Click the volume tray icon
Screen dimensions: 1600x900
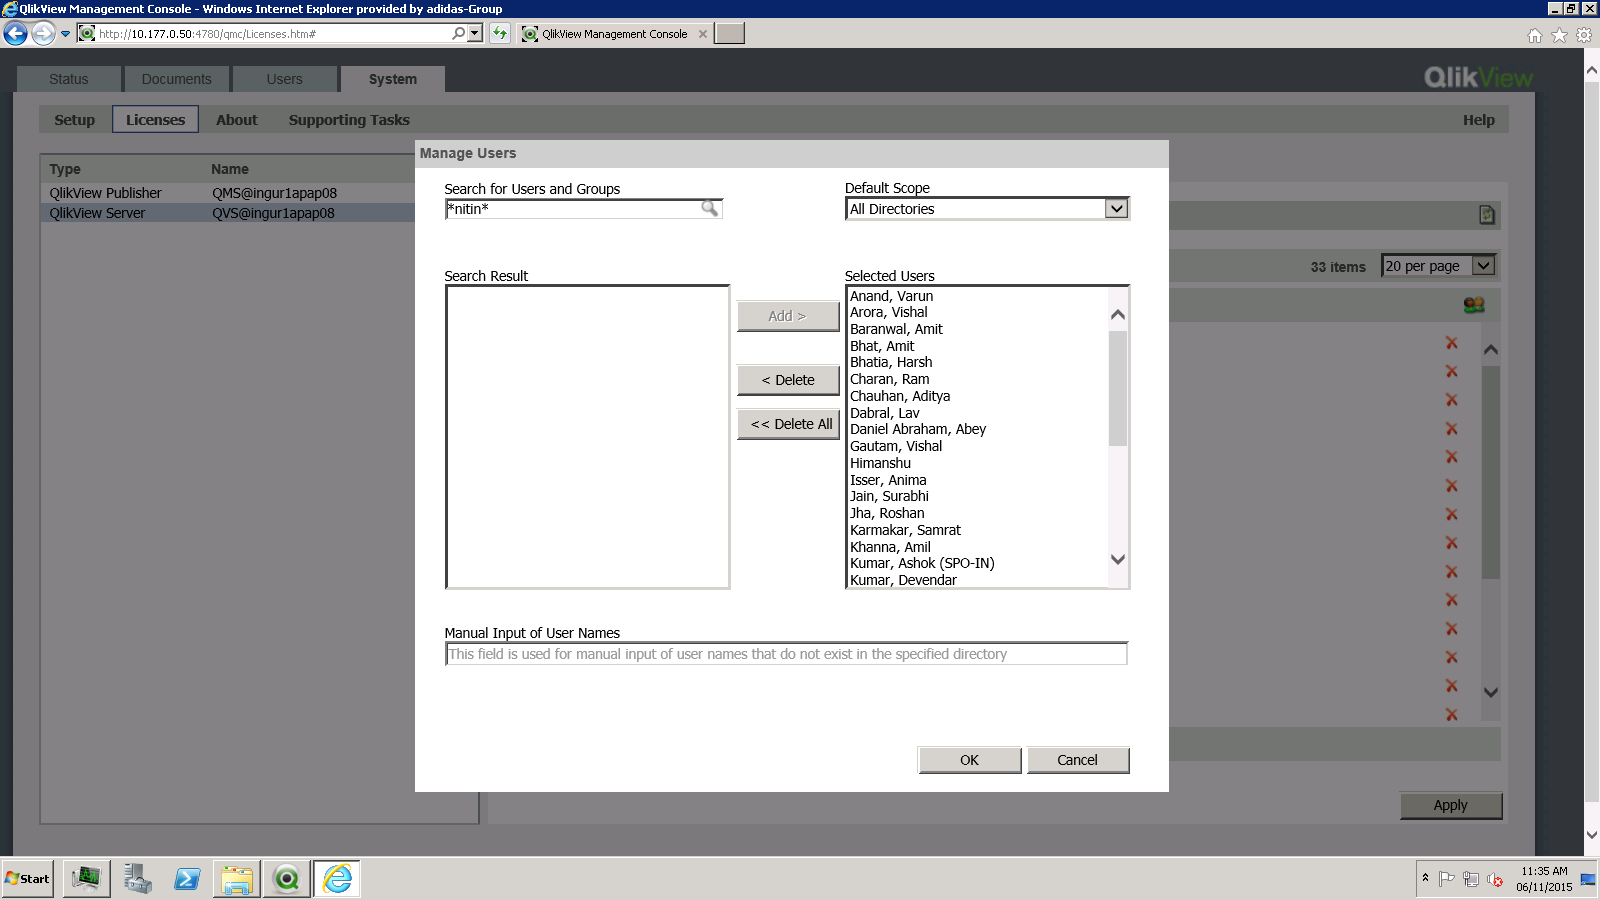[1495, 880]
